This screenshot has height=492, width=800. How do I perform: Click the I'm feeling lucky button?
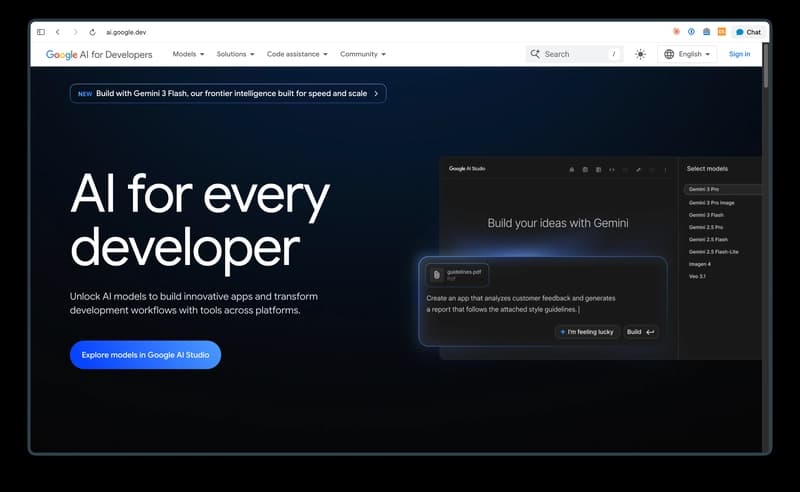point(587,332)
